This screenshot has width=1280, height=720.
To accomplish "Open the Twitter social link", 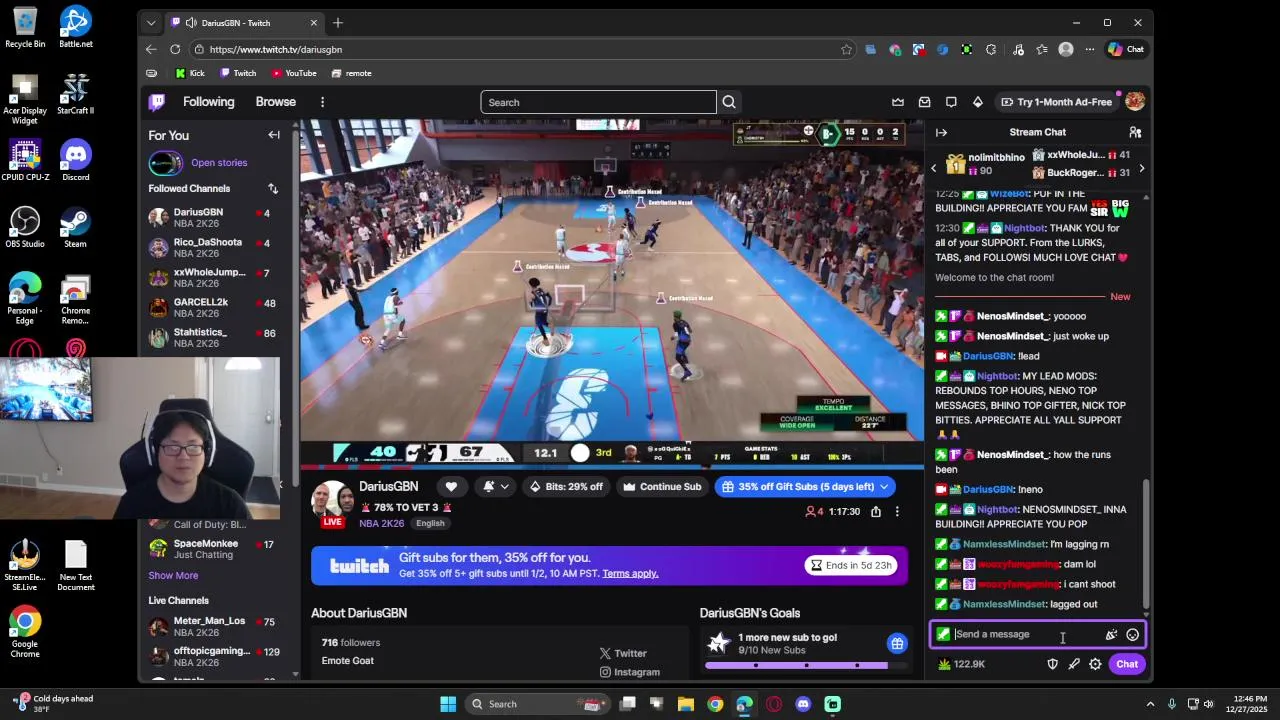I will (x=623, y=653).
